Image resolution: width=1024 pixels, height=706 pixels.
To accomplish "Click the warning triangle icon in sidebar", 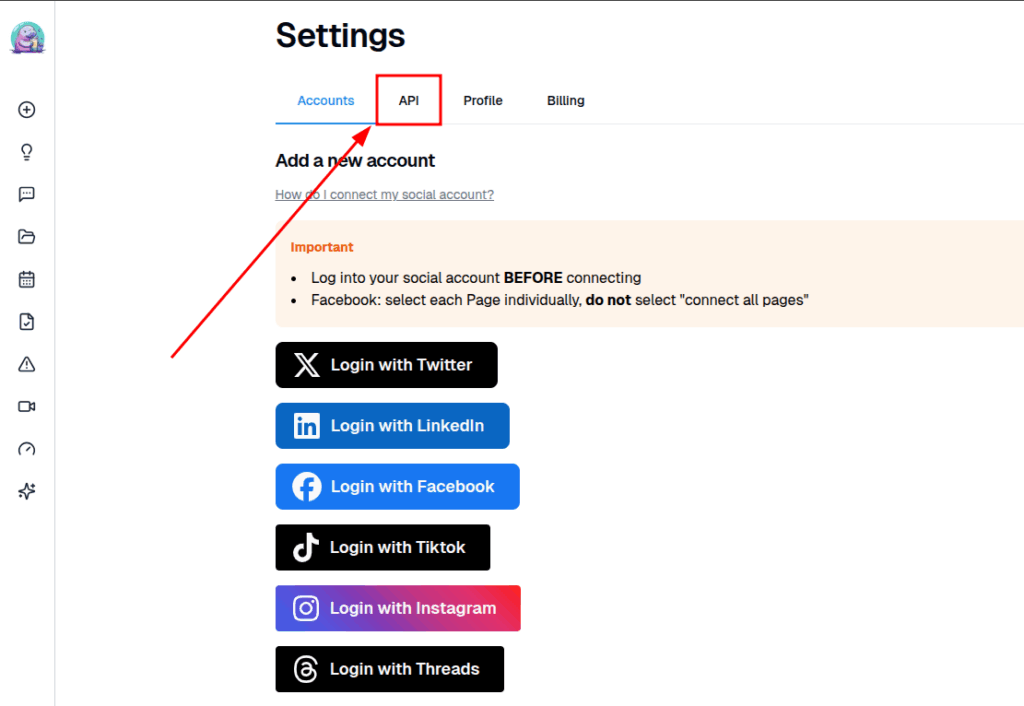I will pyautogui.click(x=27, y=364).
